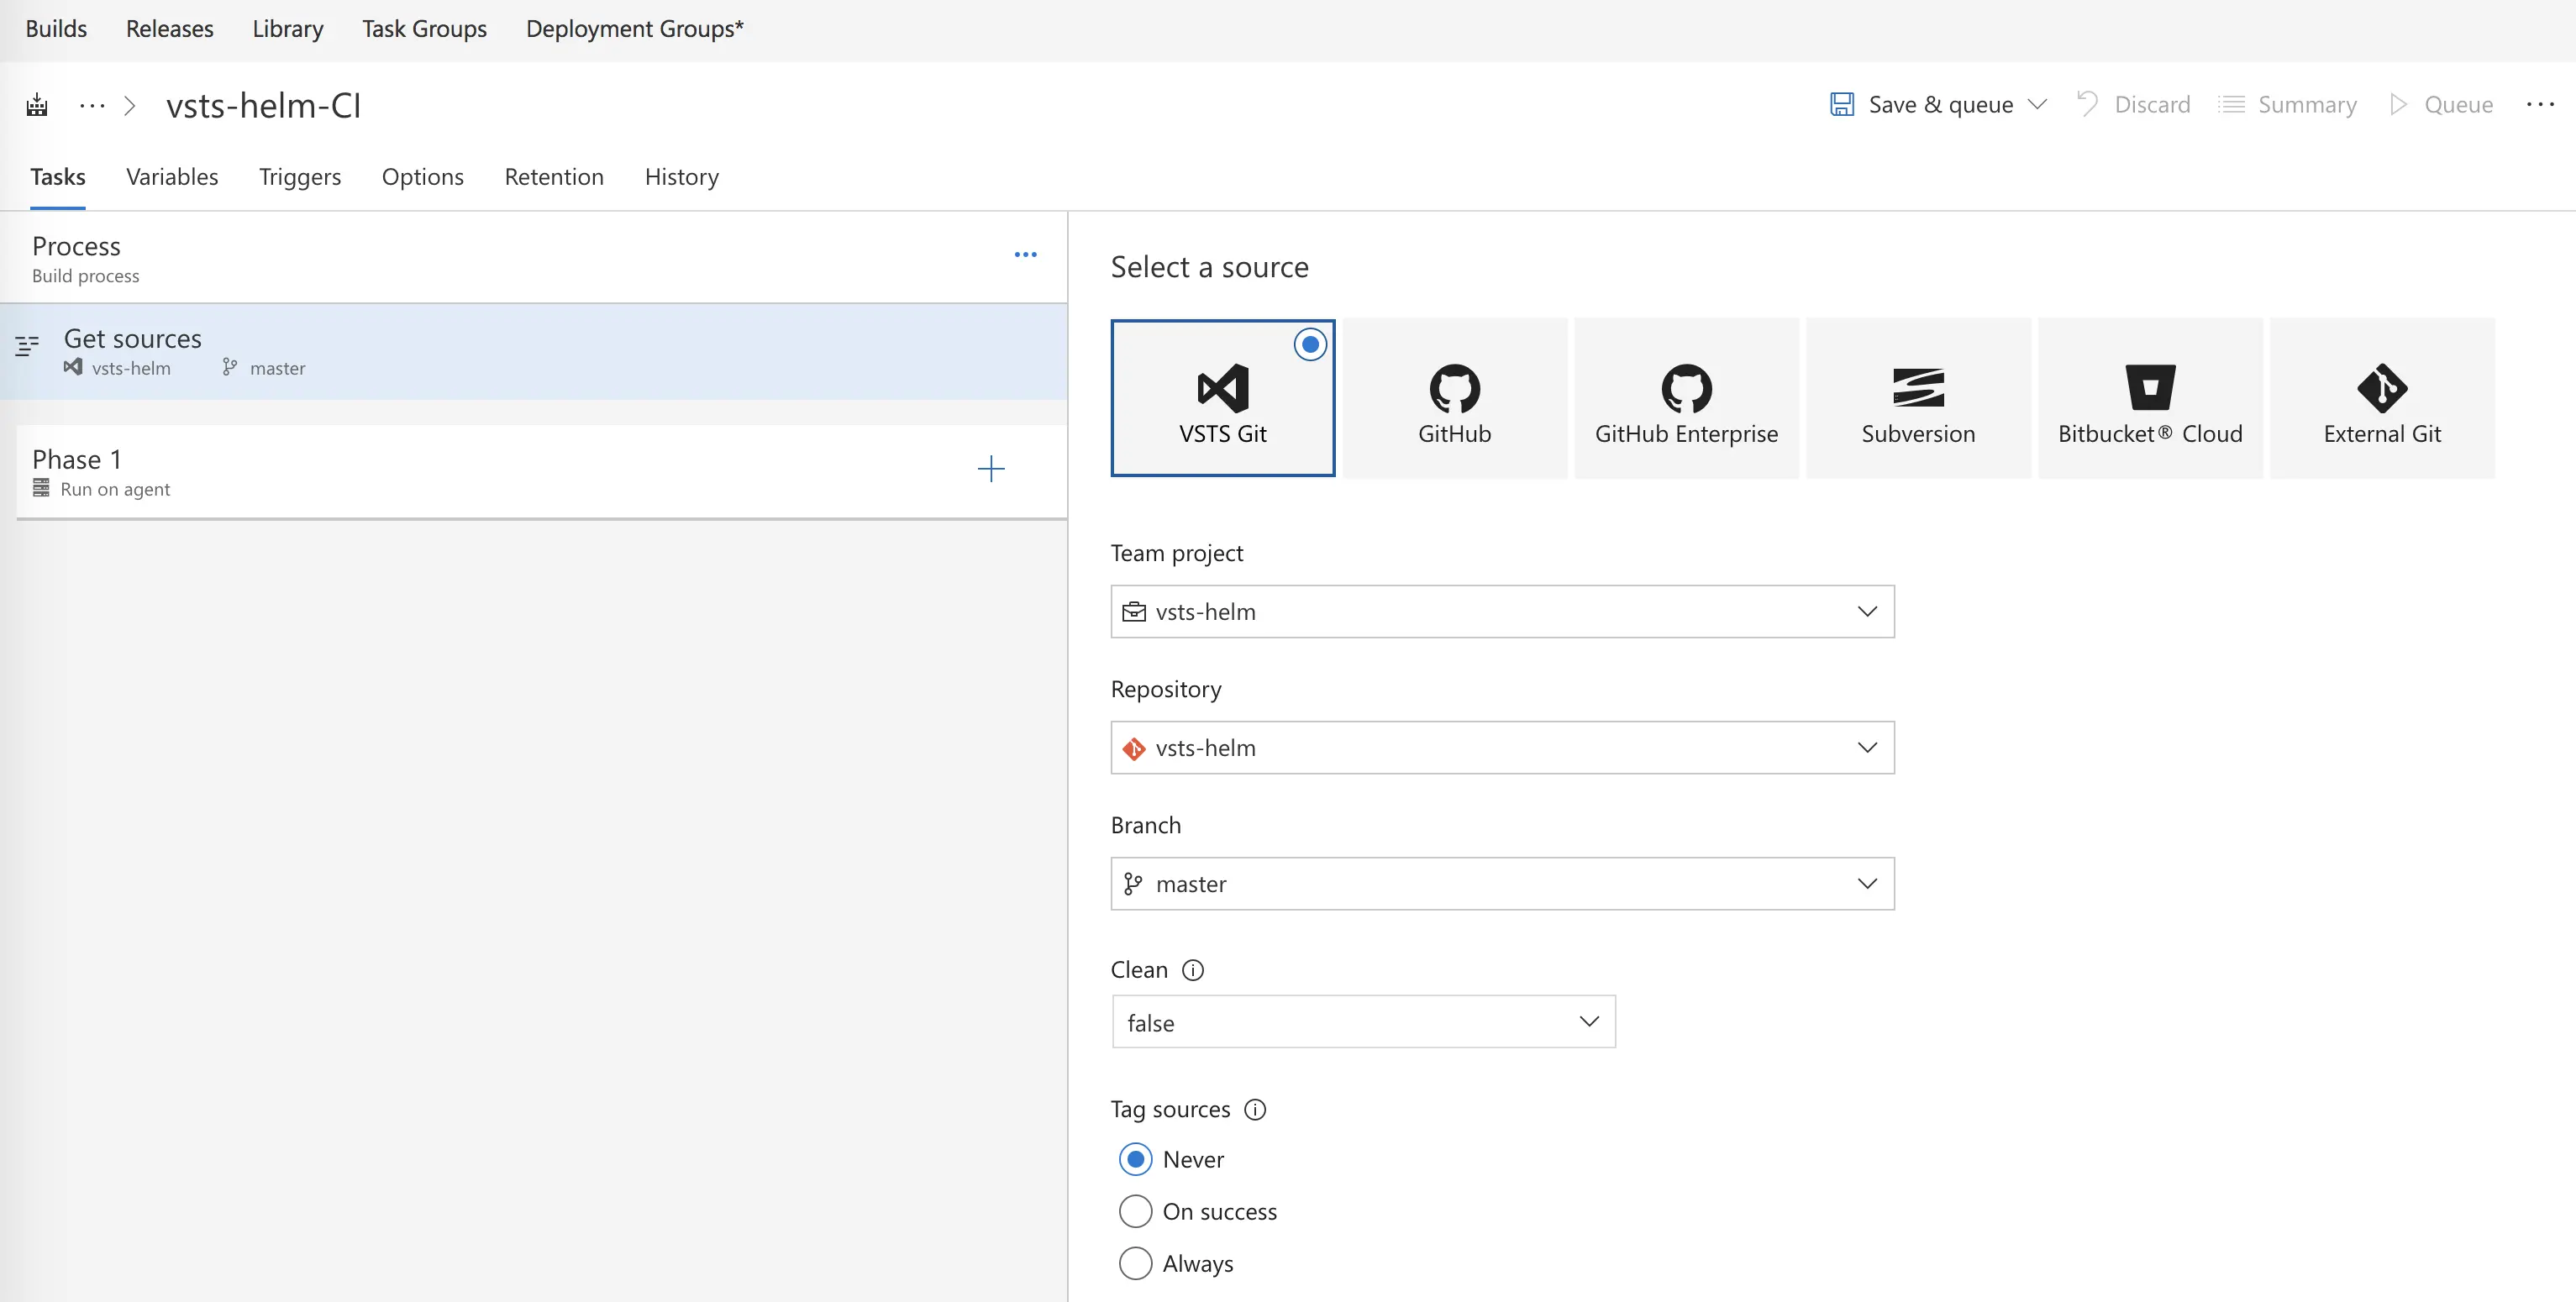Viewport: 2576px width, 1302px height.
Task: Click the Discard undo icon
Action: click(2087, 103)
